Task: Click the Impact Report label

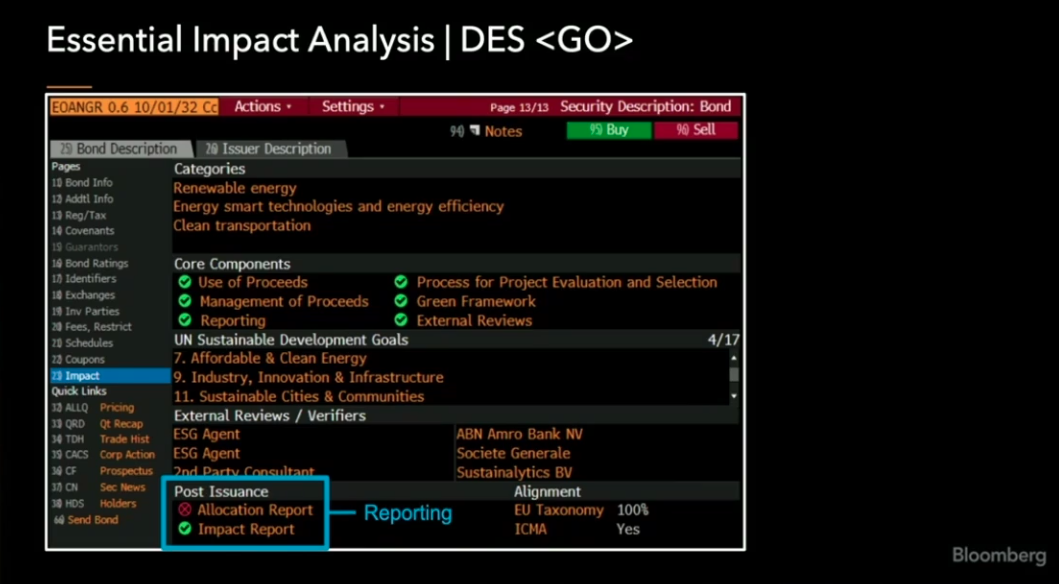Action: [246, 529]
